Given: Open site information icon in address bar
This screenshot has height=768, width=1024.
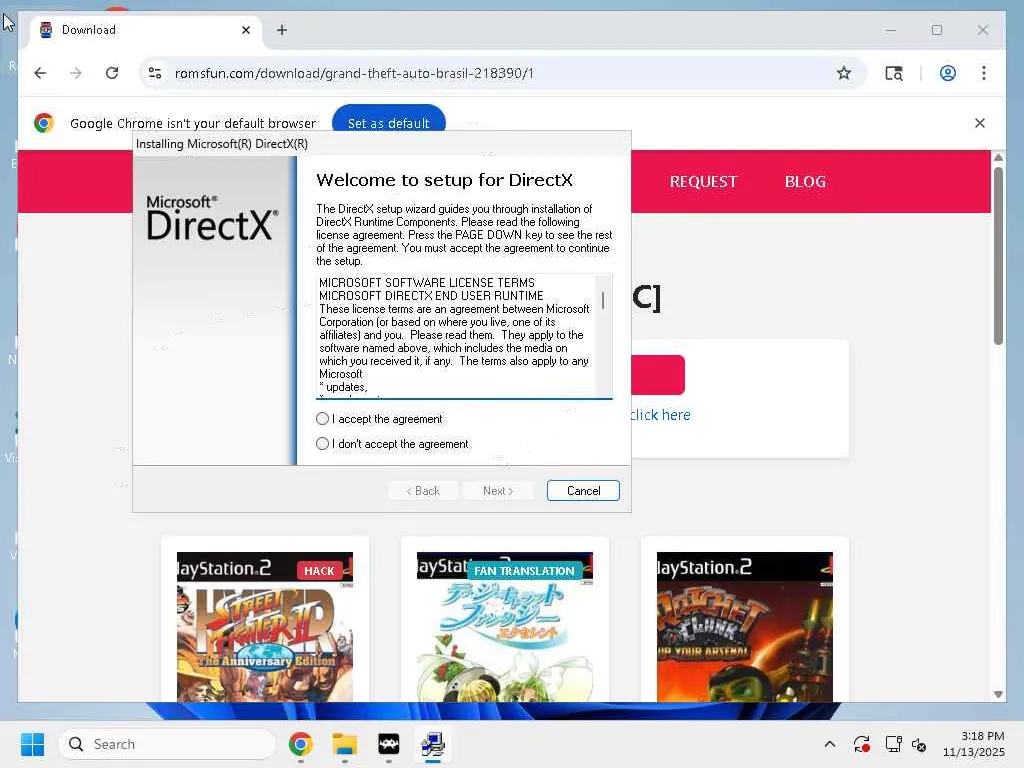Looking at the screenshot, I should [155, 73].
